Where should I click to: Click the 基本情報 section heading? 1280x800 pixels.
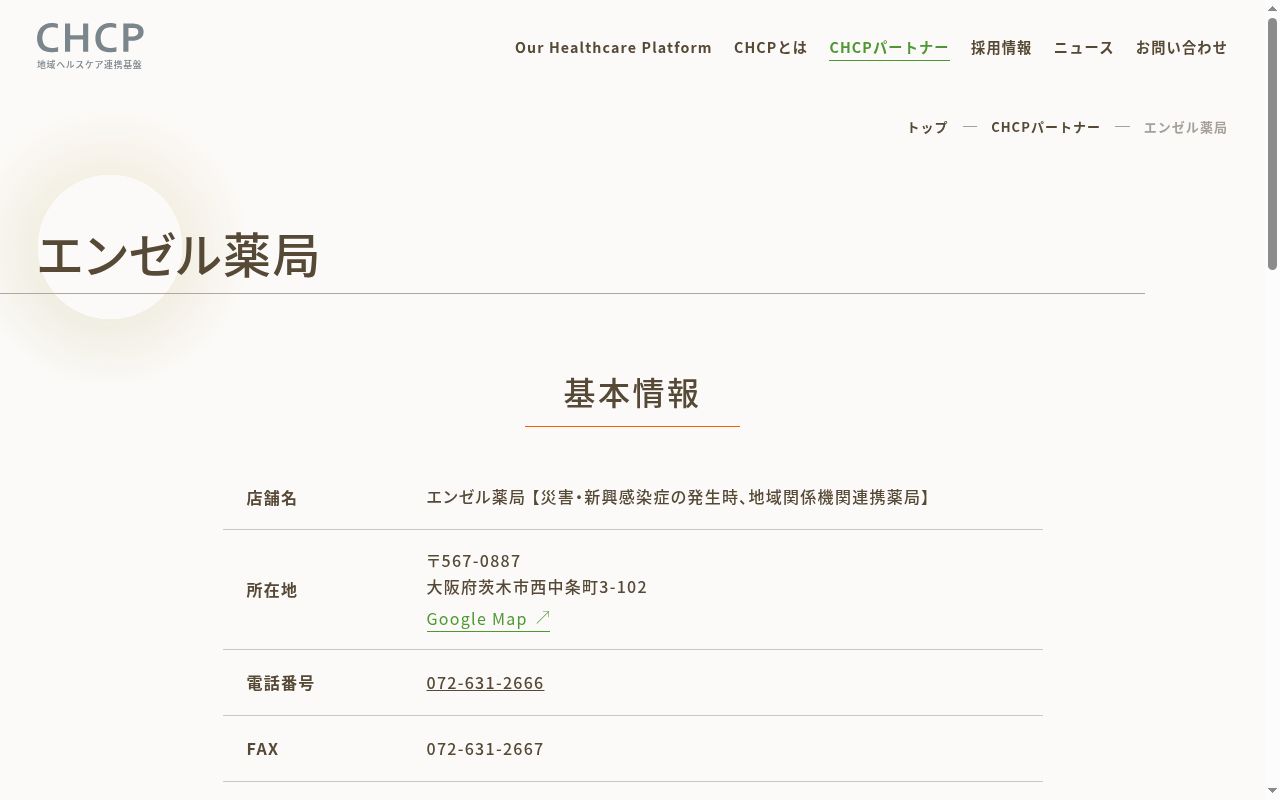coord(632,393)
